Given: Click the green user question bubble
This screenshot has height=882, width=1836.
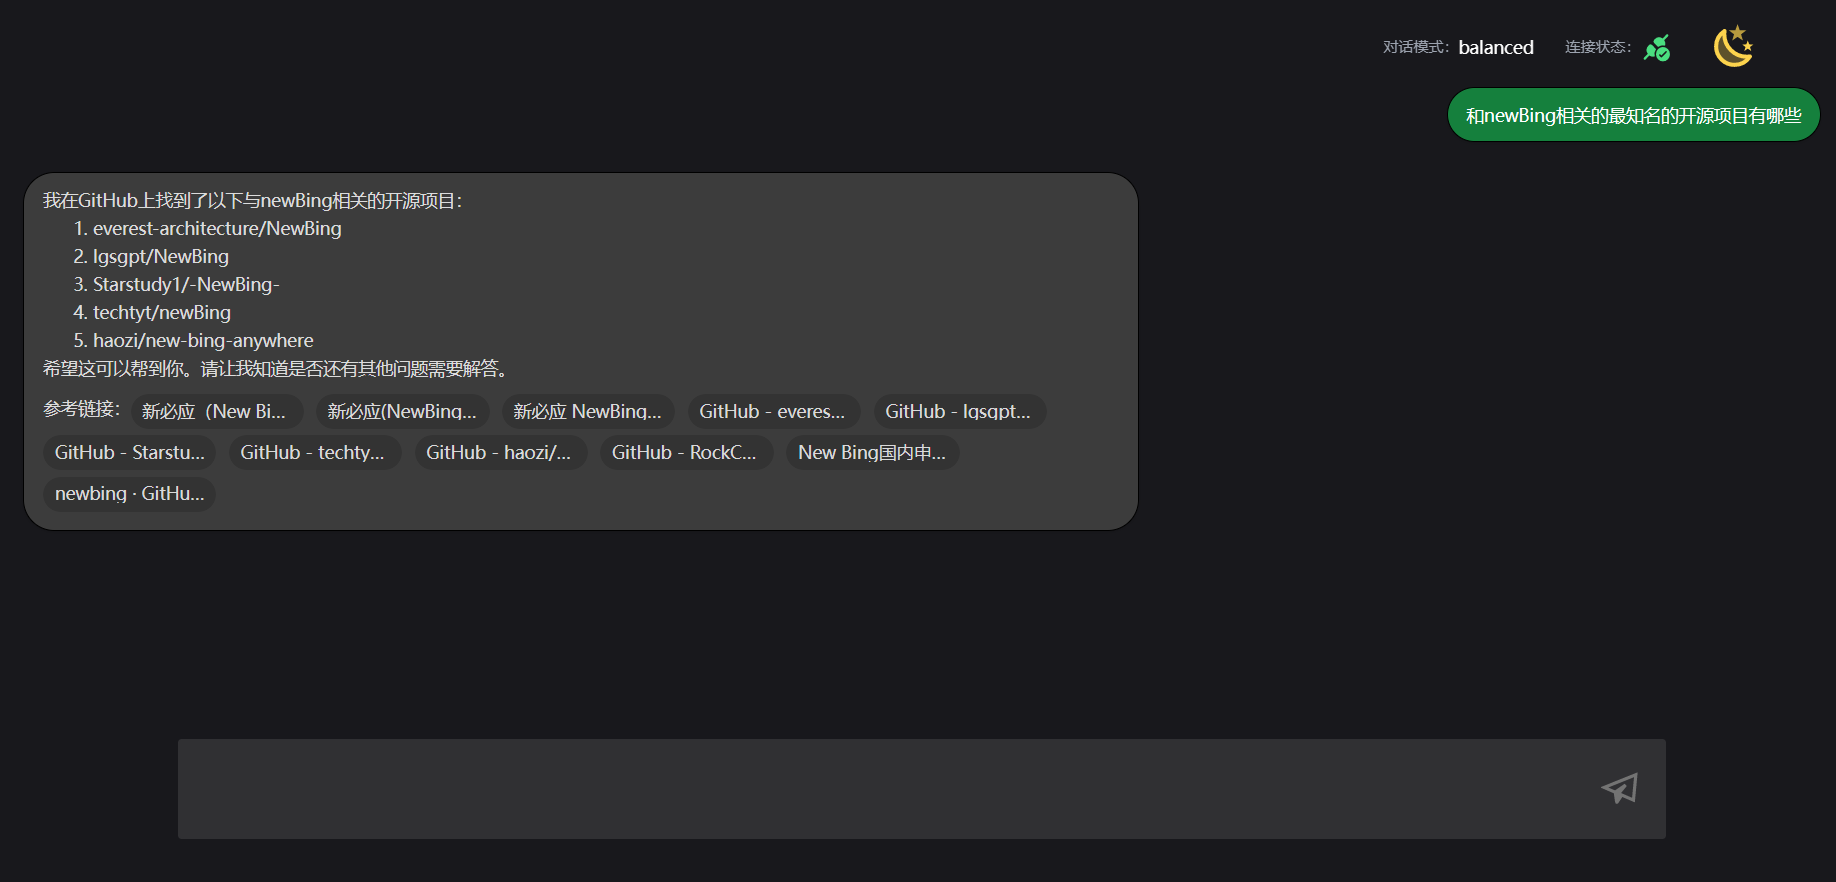Looking at the screenshot, I should (x=1633, y=115).
